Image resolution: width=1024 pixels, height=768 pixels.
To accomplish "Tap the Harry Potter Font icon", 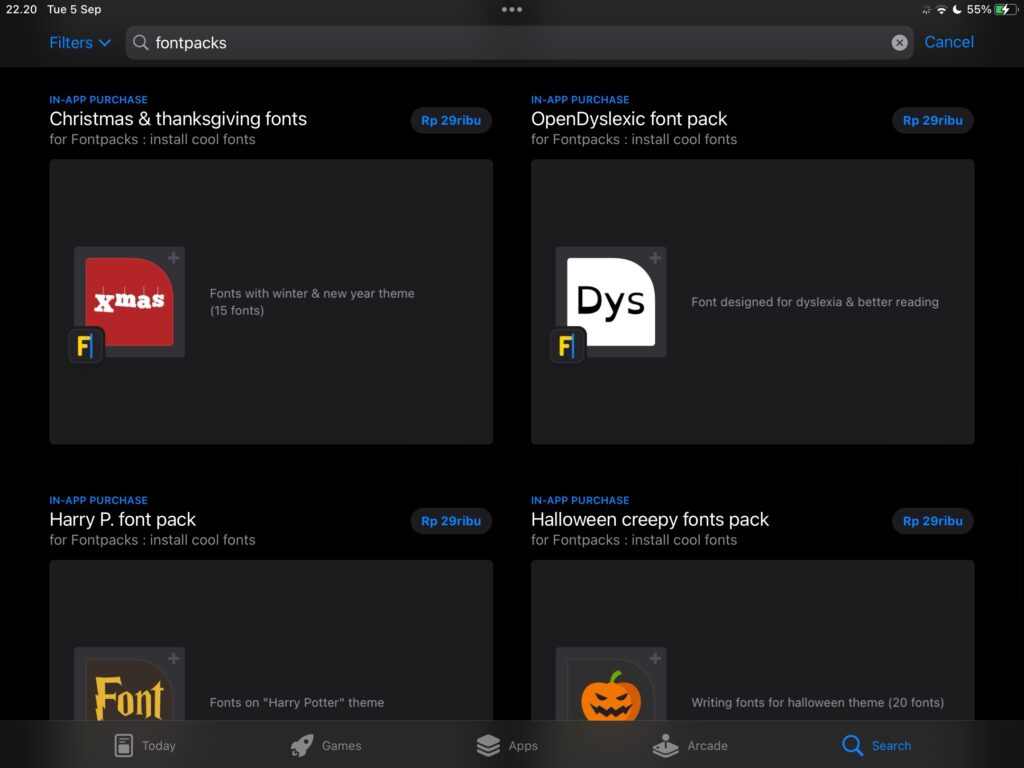I will (x=130, y=690).
